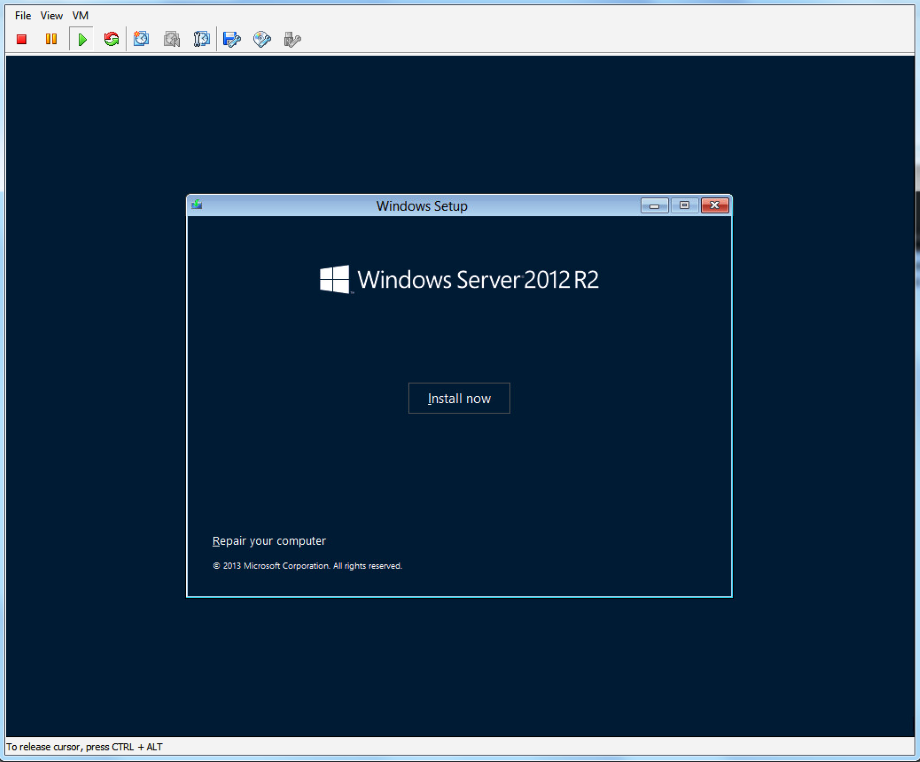The image size is (920, 762).
Task: Open the VM menu
Action: [x=80, y=16]
